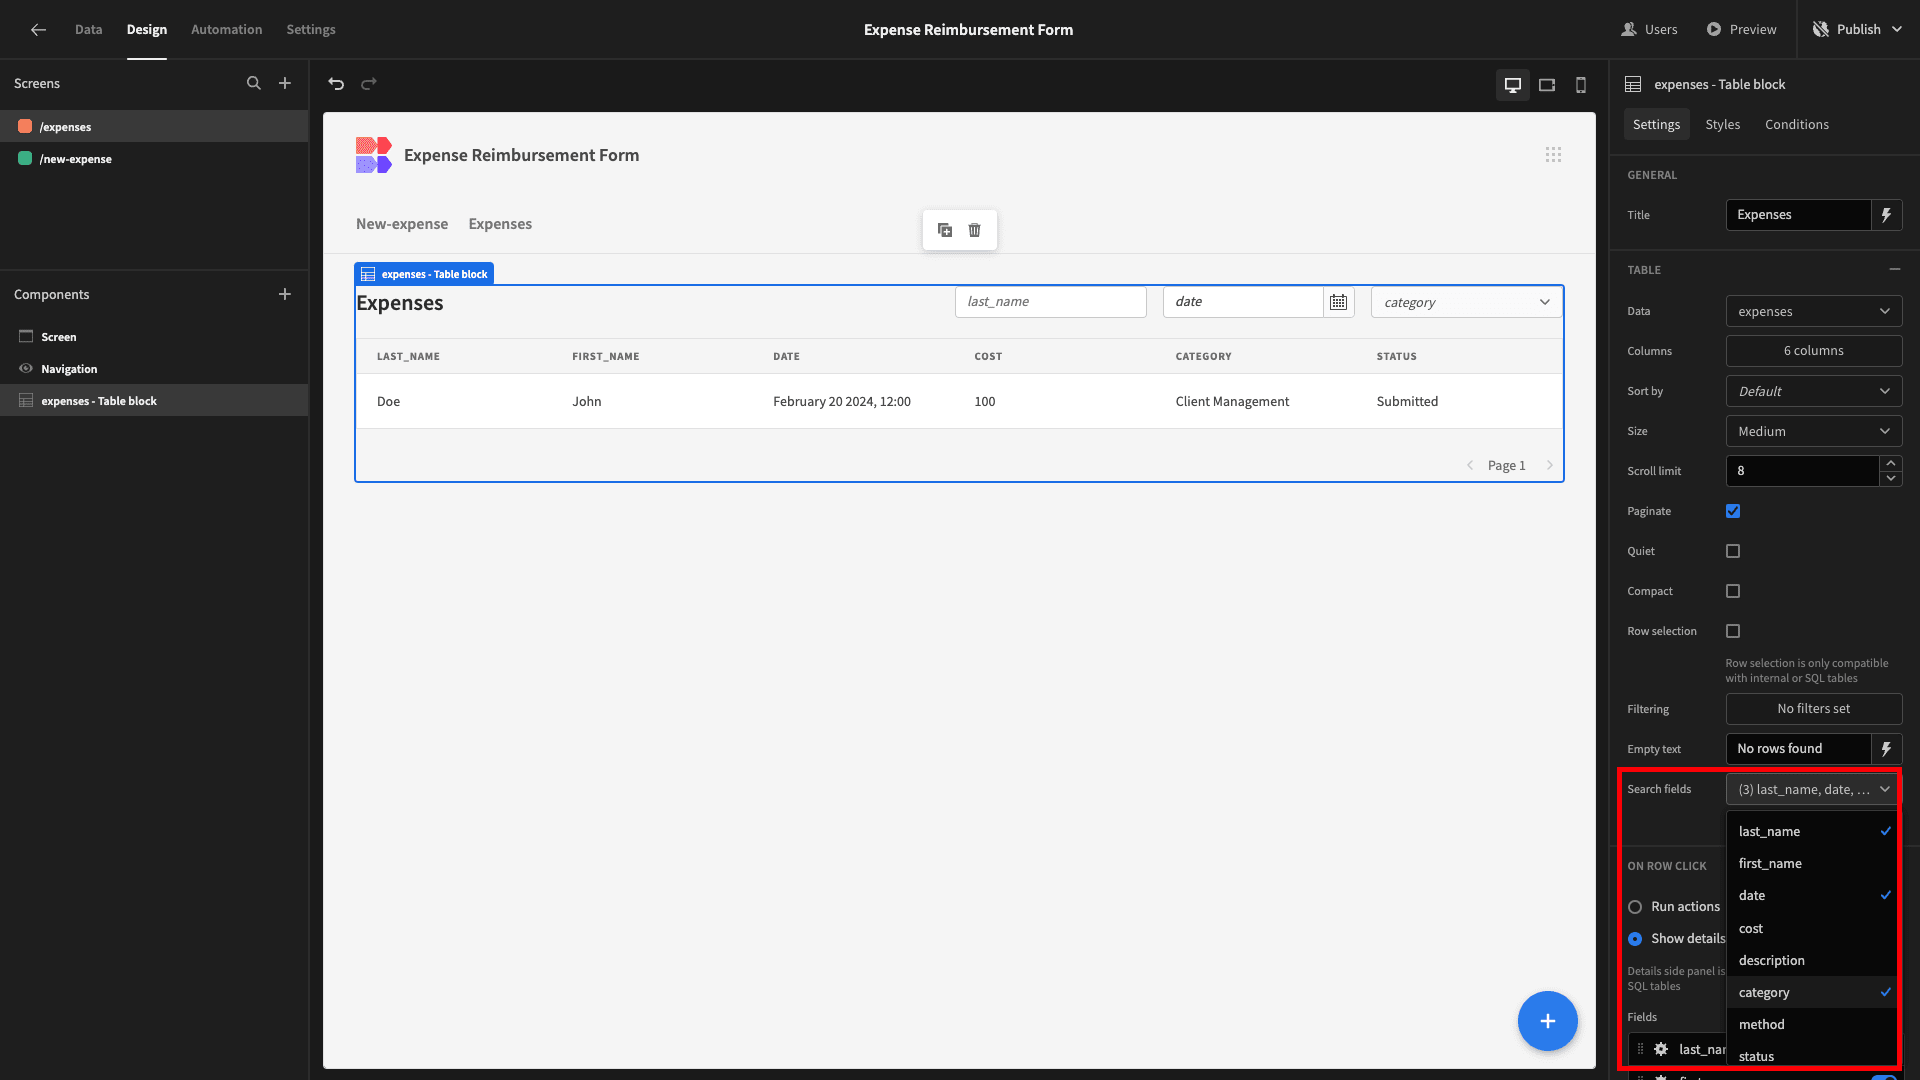Open bindings for the Title field
1920x1080 pixels.
[1887, 215]
